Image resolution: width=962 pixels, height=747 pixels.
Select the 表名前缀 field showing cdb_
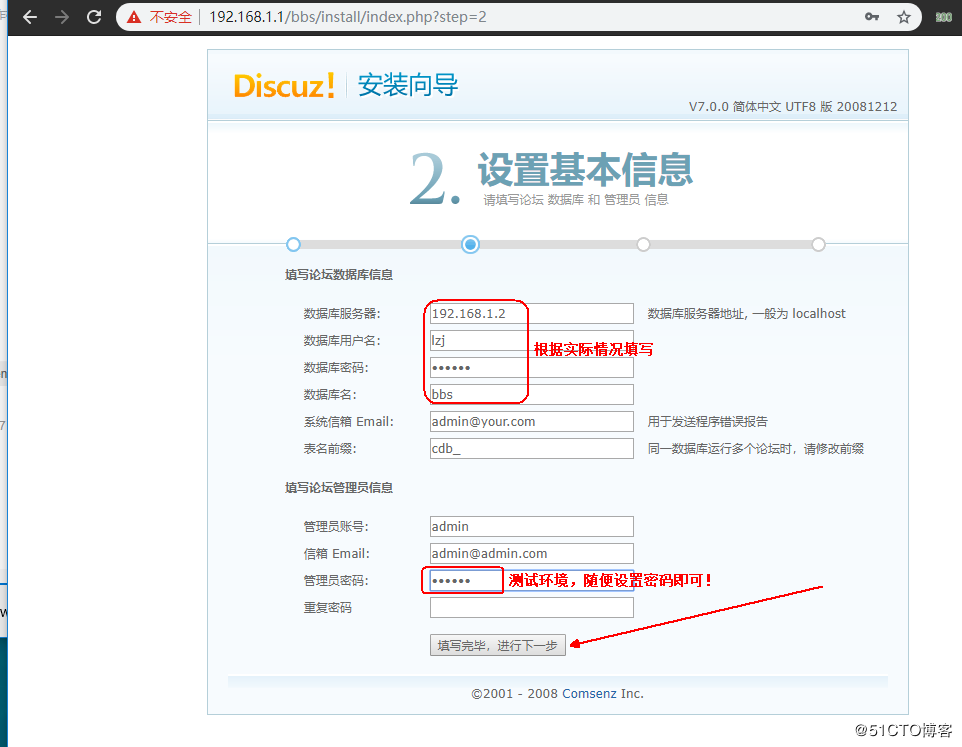531,448
